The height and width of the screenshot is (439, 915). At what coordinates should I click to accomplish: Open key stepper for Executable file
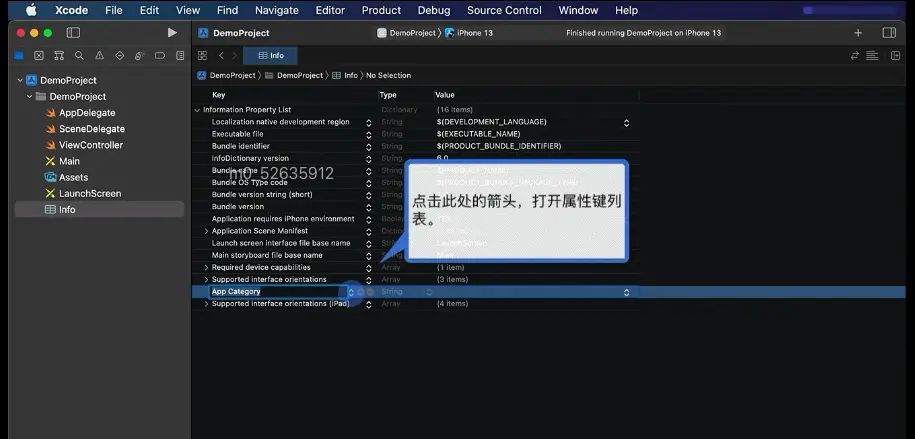click(x=369, y=134)
